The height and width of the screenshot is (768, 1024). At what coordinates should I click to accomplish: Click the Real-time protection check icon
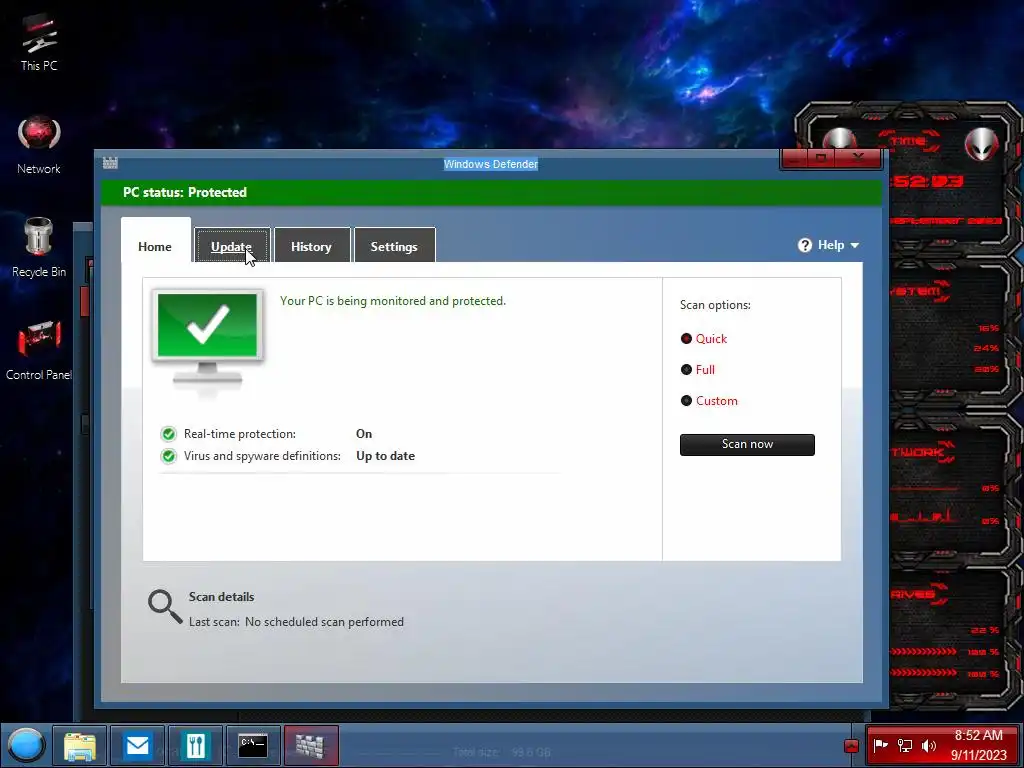(x=168, y=434)
